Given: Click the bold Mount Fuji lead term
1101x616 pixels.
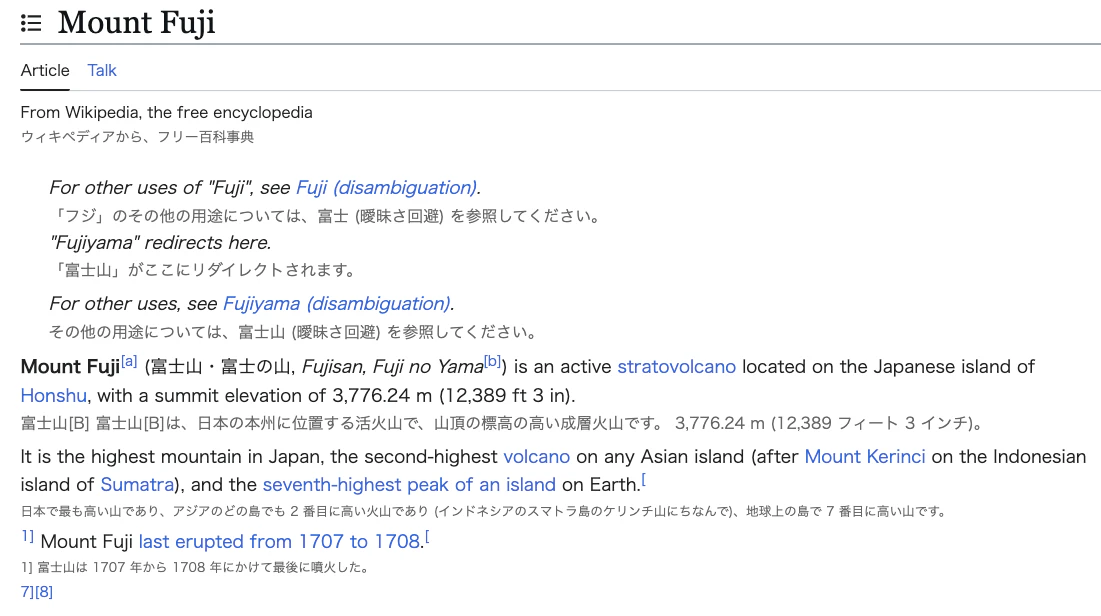Looking at the screenshot, I should coord(70,367).
